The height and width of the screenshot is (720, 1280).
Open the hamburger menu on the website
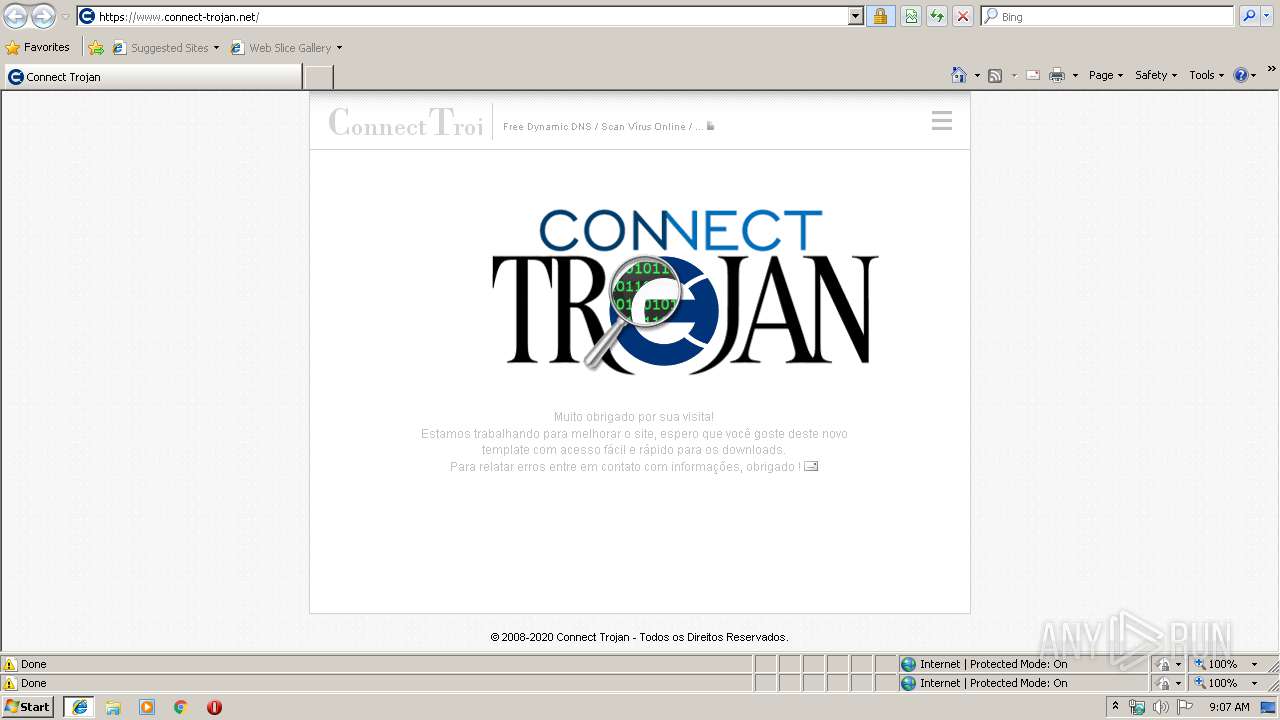941,121
